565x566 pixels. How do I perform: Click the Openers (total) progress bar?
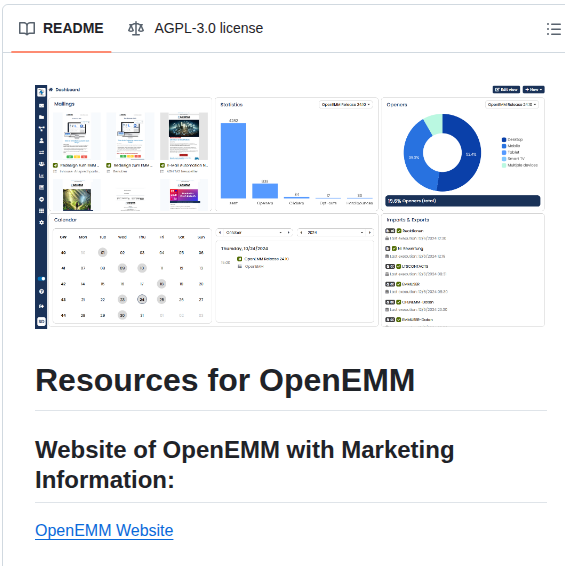click(462, 201)
